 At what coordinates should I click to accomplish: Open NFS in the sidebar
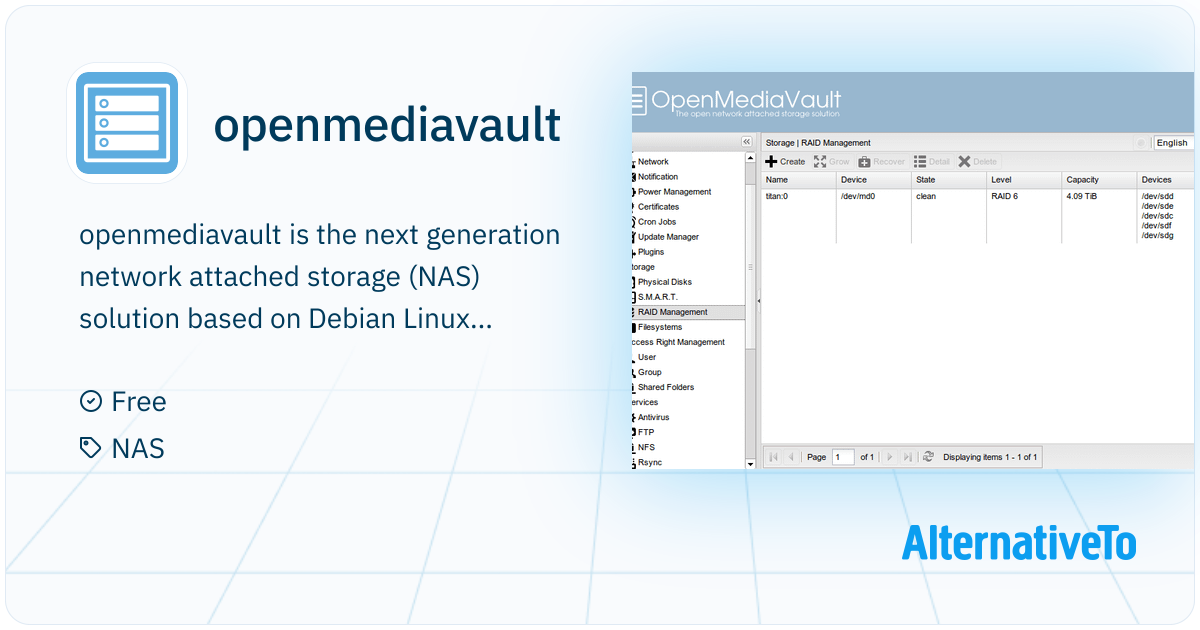[x=646, y=447]
